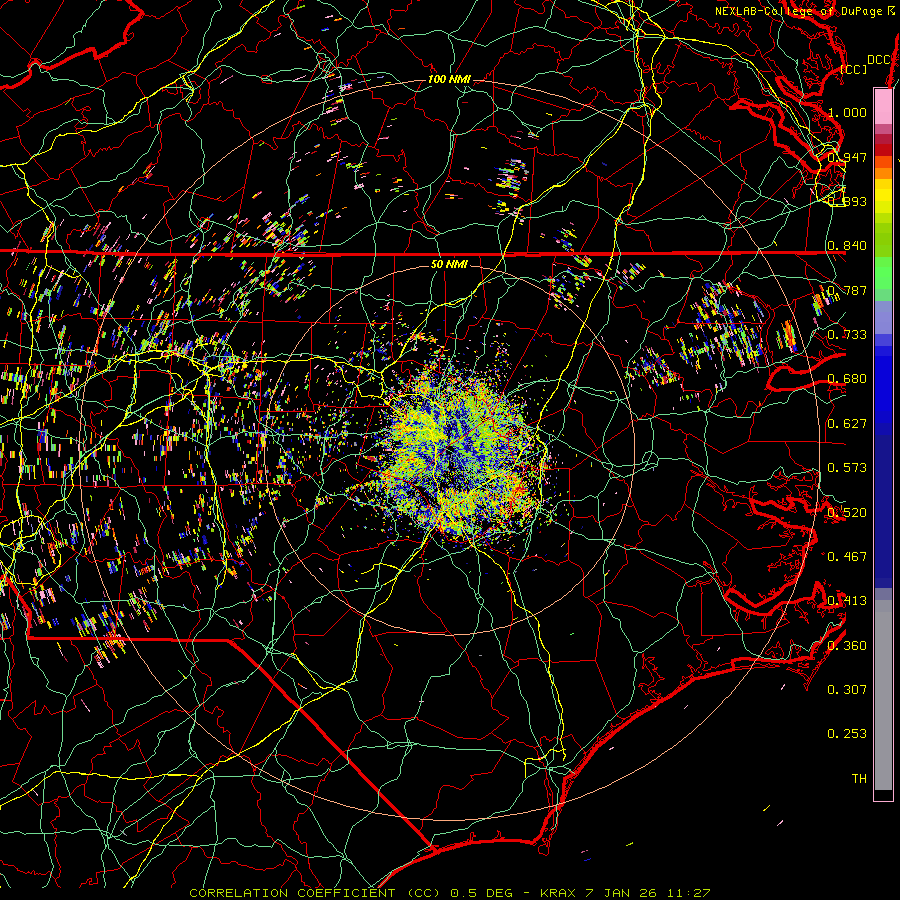900x900 pixels.
Task: Click the 11:27 timestamp in caption
Action: [689, 893]
